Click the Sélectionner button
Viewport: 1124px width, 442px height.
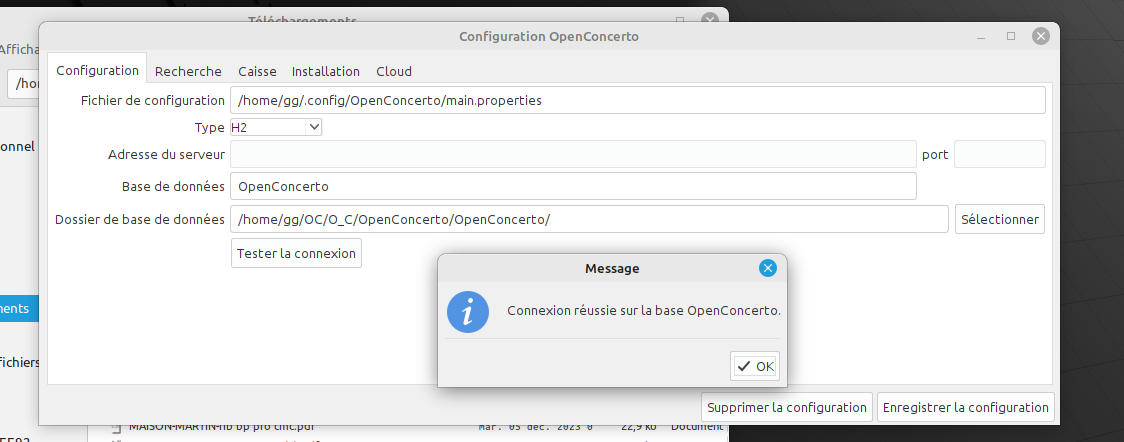click(999, 219)
